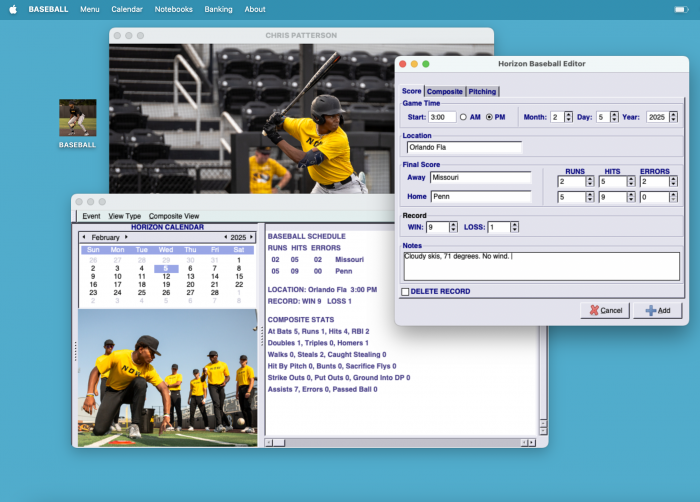The width and height of the screenshot is (700, 502).
Task: Switch to the Pitching tab
Action: [482, 92]
